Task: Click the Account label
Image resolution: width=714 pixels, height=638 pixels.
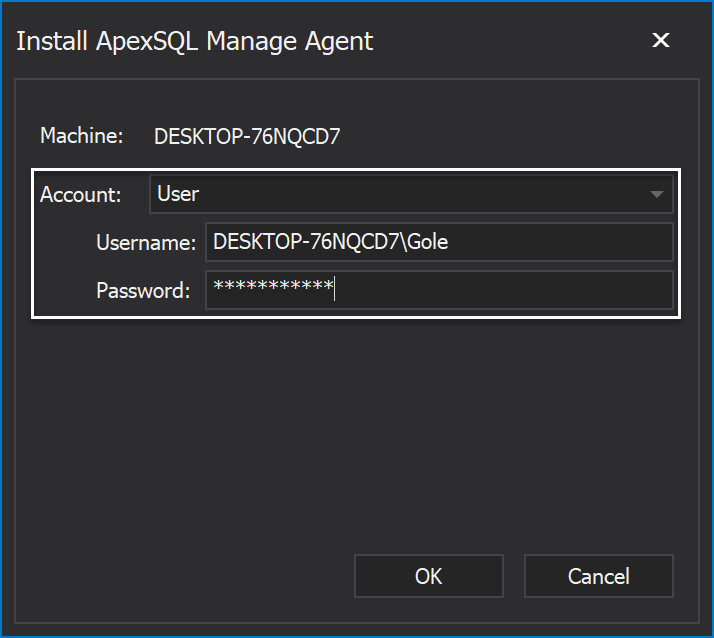Action: [x=81, y=195]
